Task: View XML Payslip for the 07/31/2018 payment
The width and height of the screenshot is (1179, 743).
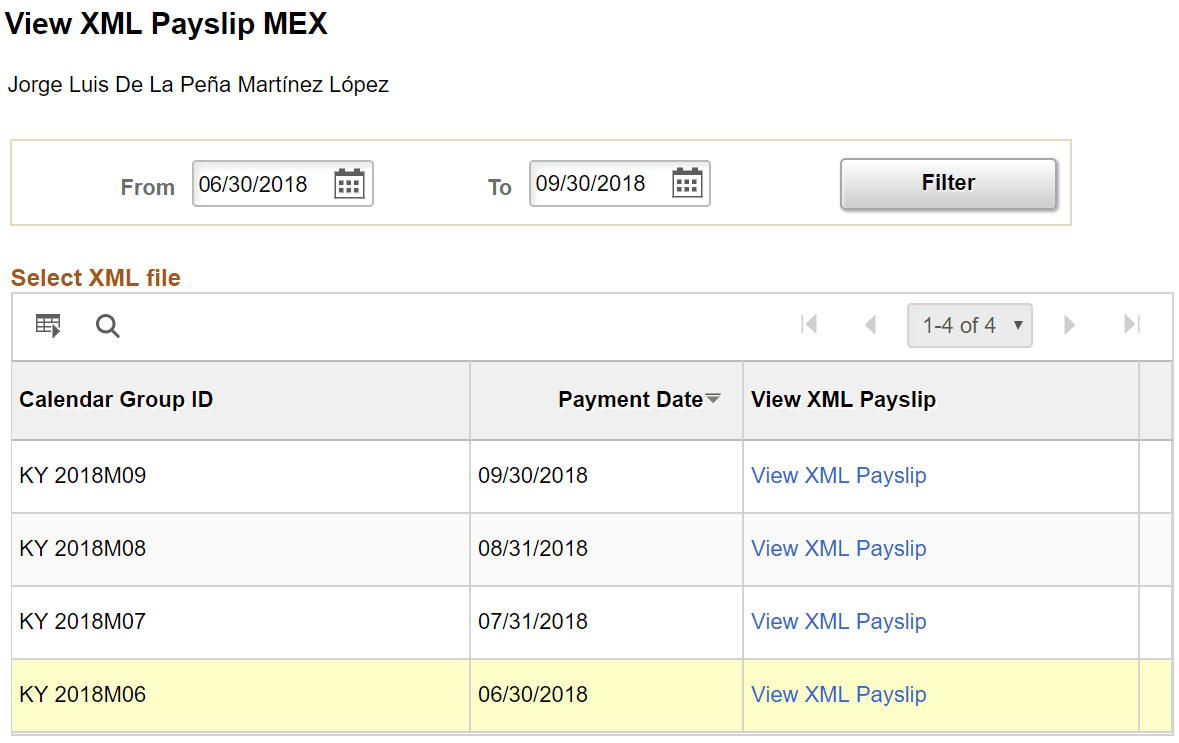Action: coord(838,621)
